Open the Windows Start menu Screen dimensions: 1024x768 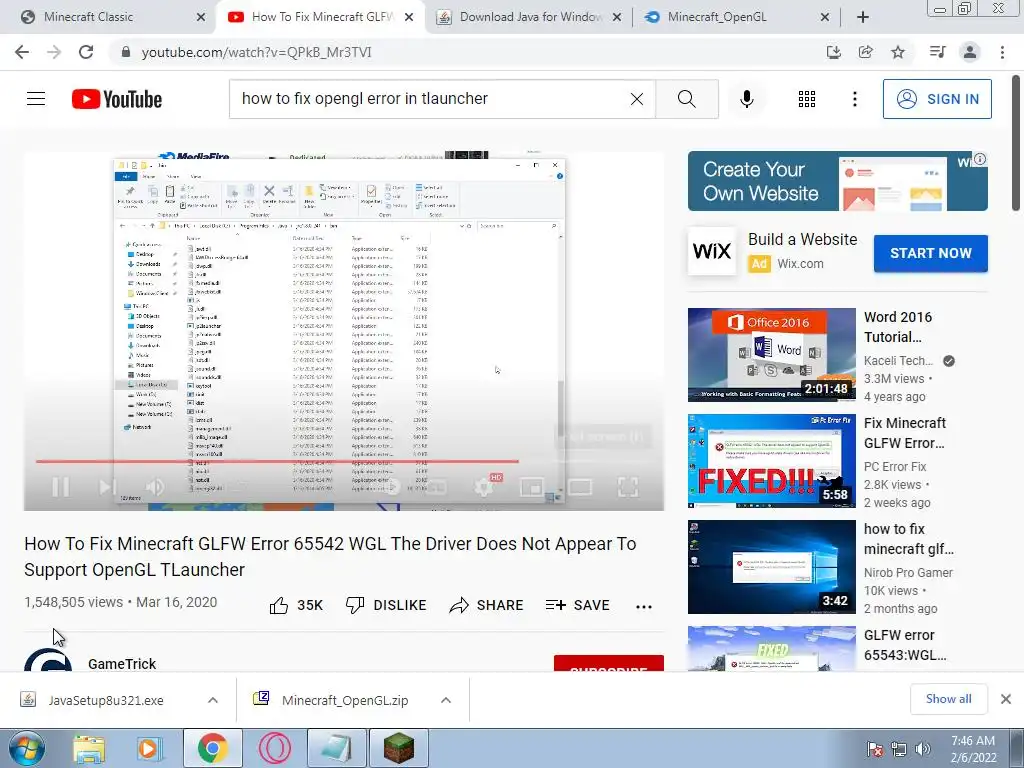coord(26,748)
